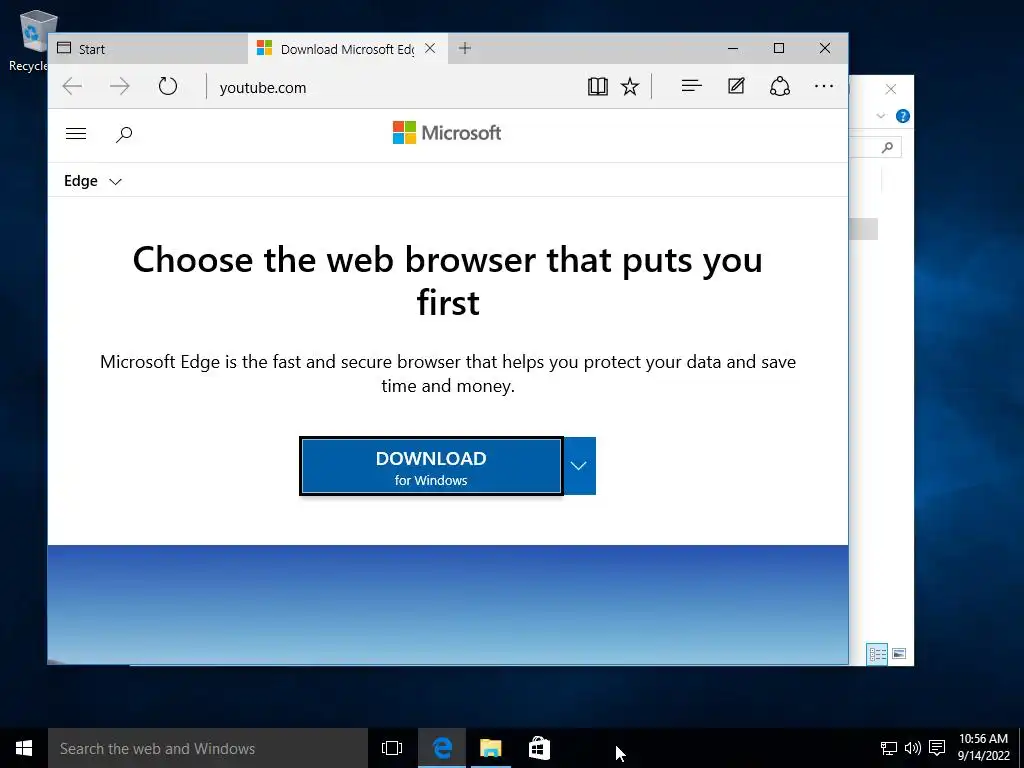
Task: Open Task View on taskbar
Action: click(x=392, y=748)
